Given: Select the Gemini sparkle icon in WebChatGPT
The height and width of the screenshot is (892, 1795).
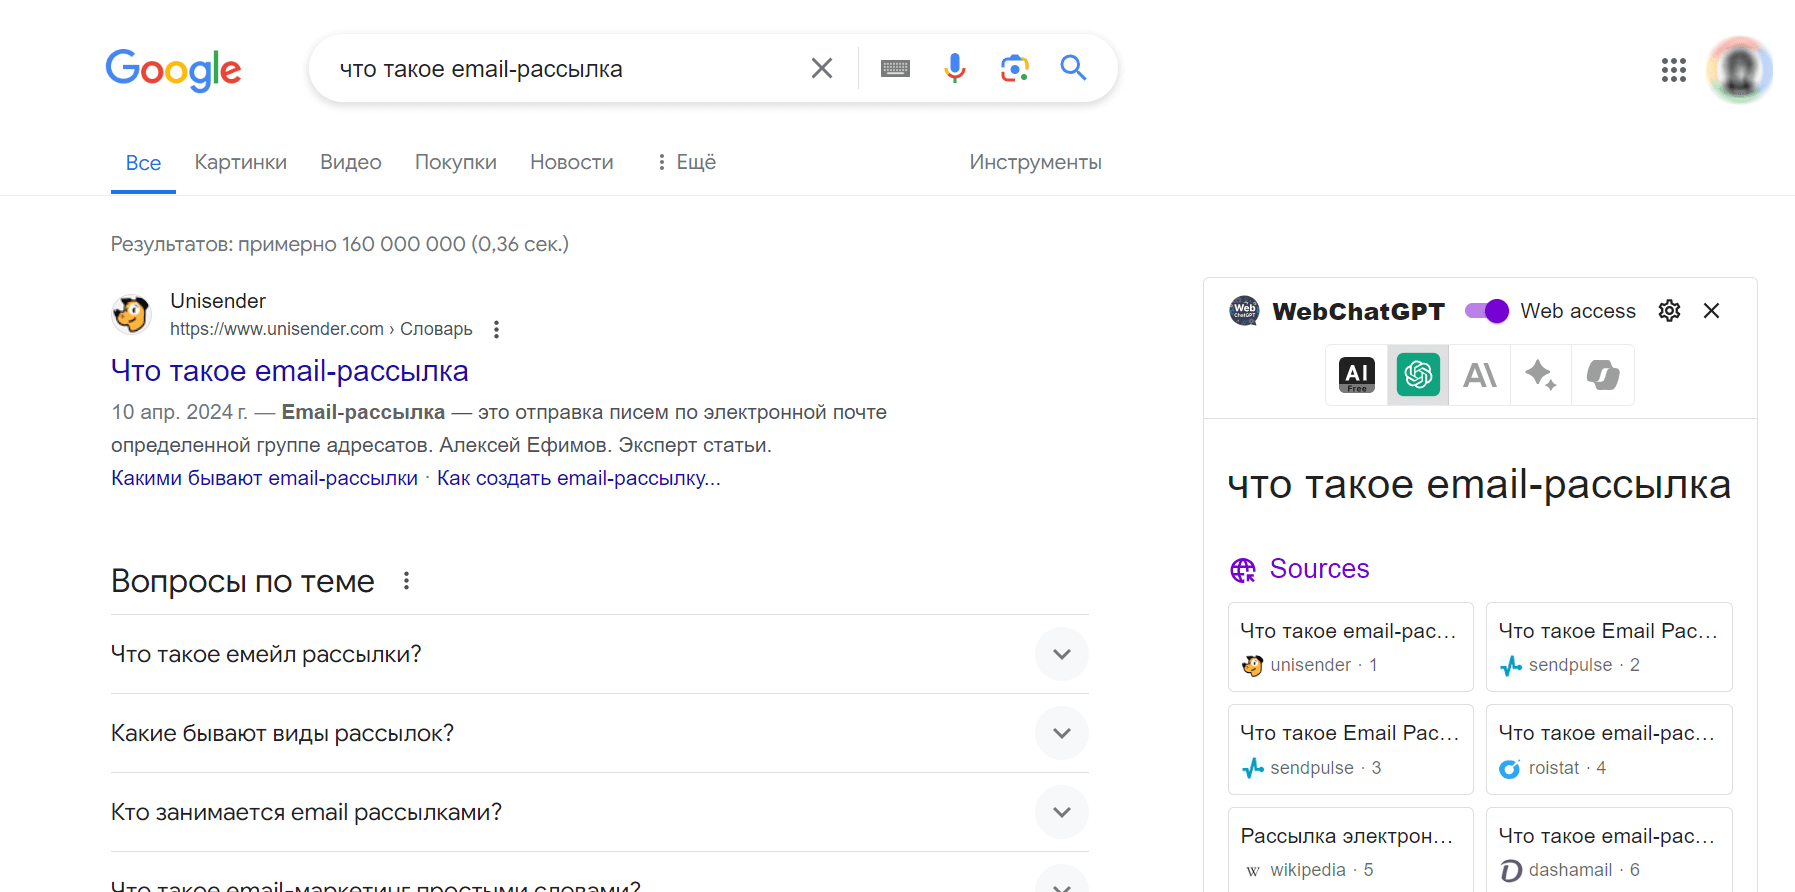Looking at the screenshot, I should point(1540,375).
